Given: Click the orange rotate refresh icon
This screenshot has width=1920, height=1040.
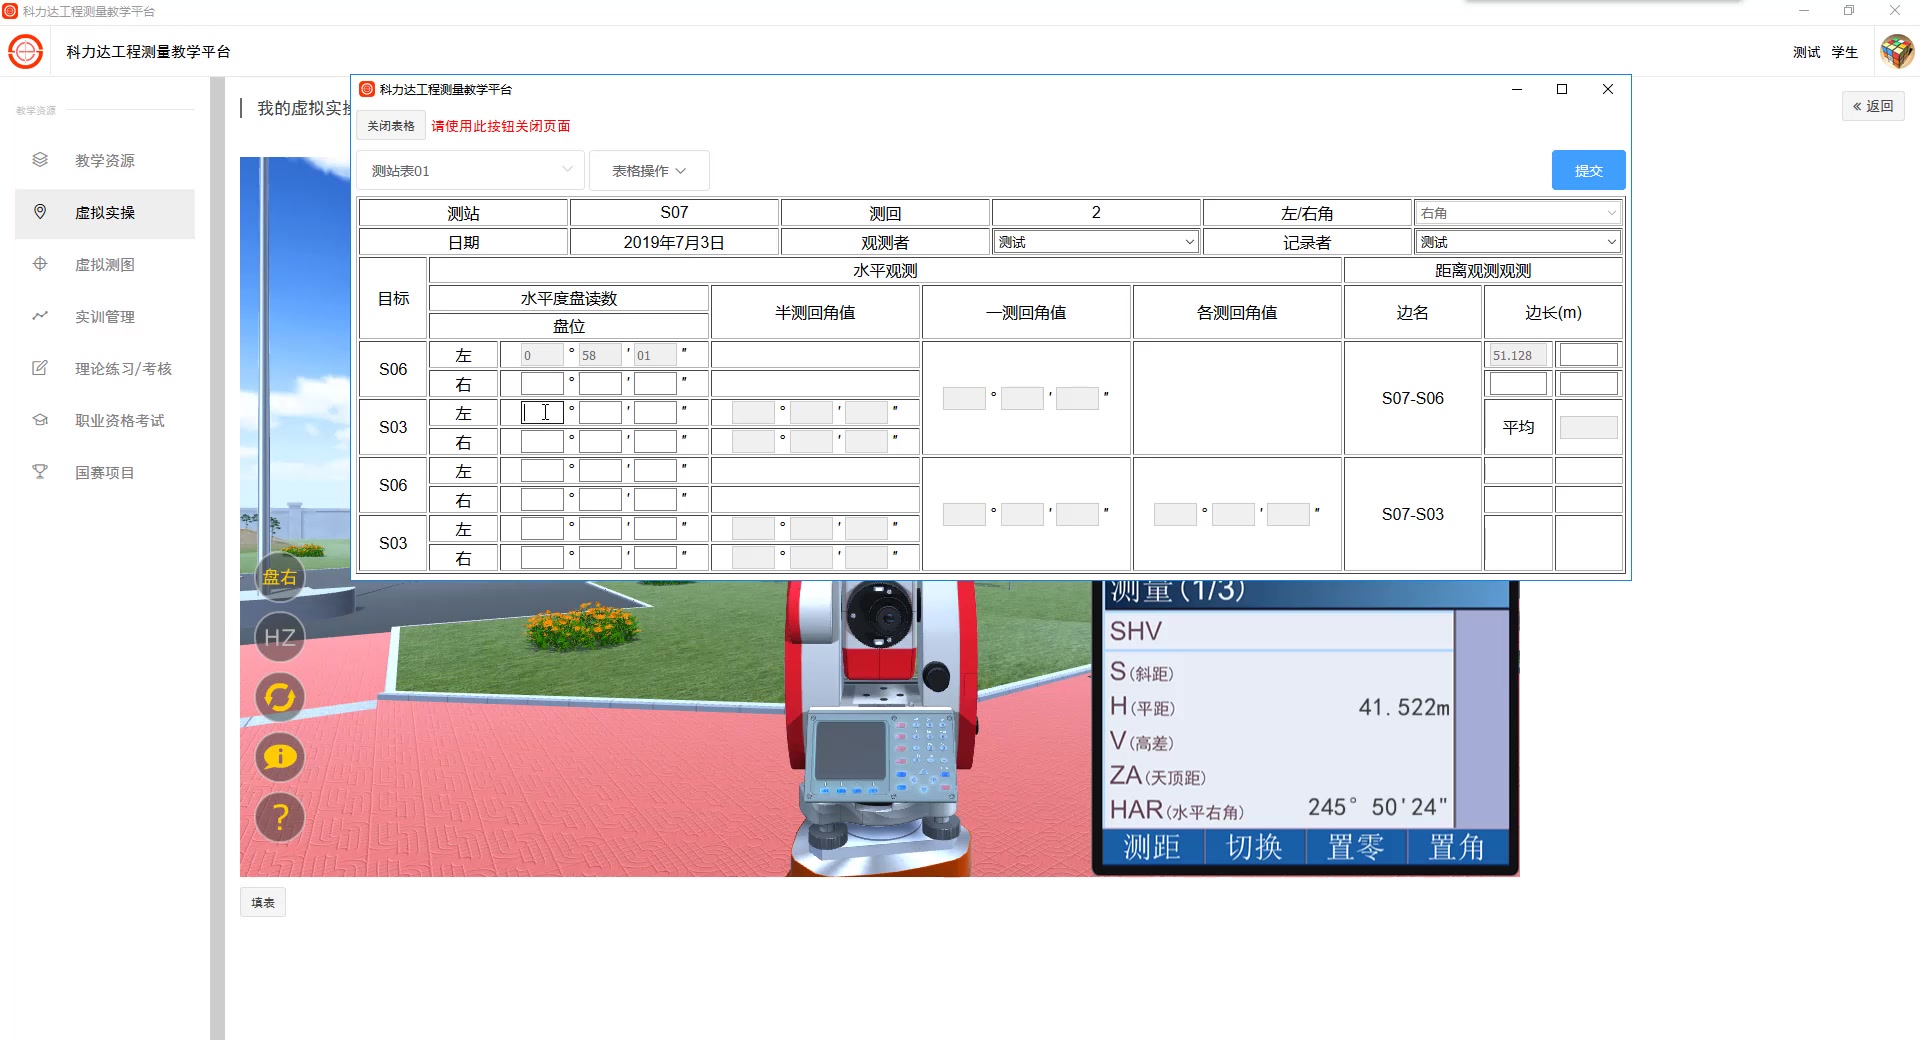Looking at the screenshot, I should 280,697.
